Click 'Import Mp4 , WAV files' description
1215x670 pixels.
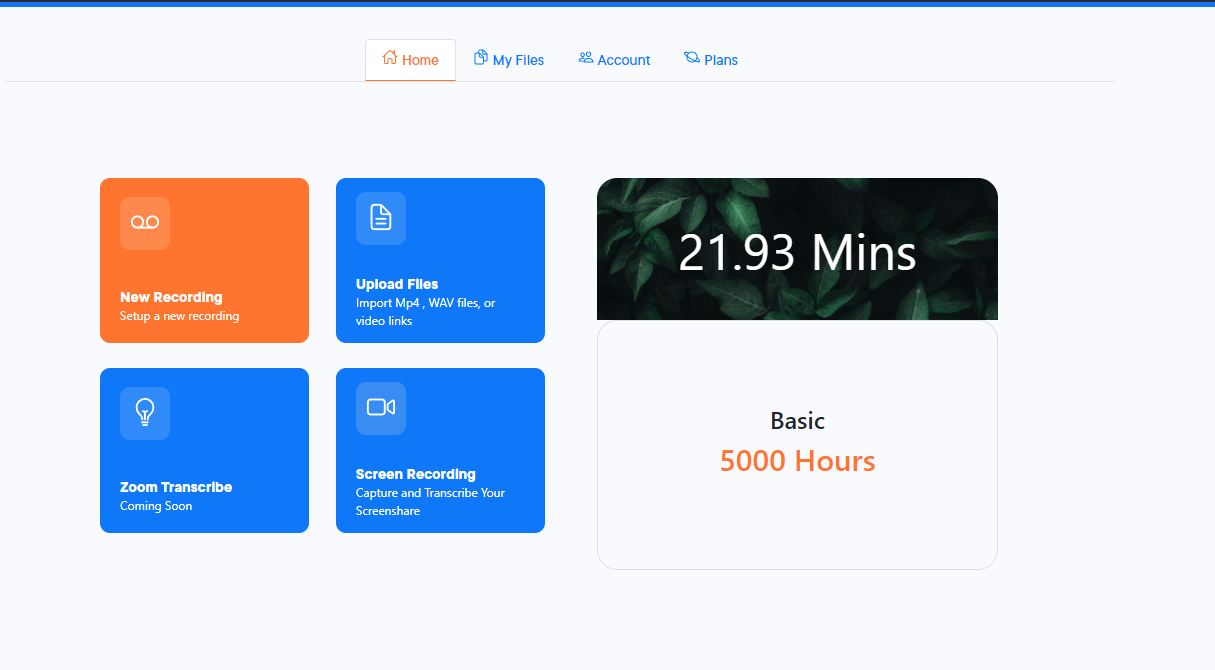pyautogui.click(x=426, y=312)
